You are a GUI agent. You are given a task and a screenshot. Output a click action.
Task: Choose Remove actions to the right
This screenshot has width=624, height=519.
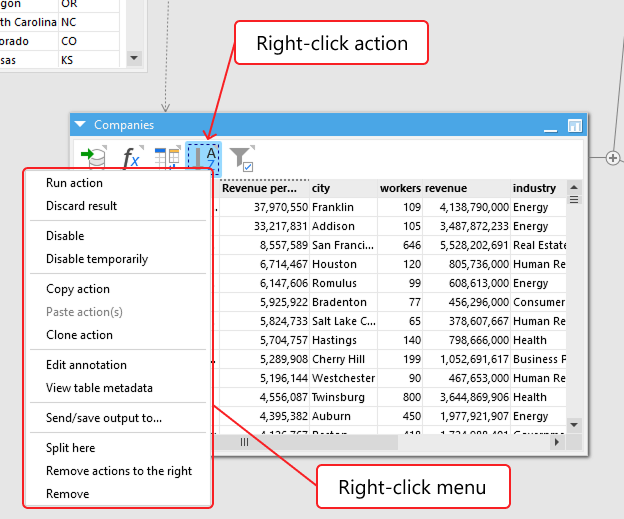118,471
